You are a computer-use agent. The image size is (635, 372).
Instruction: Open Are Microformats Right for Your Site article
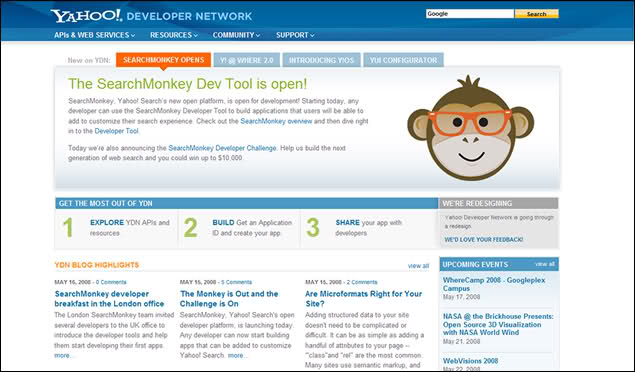tap(363, 299)
